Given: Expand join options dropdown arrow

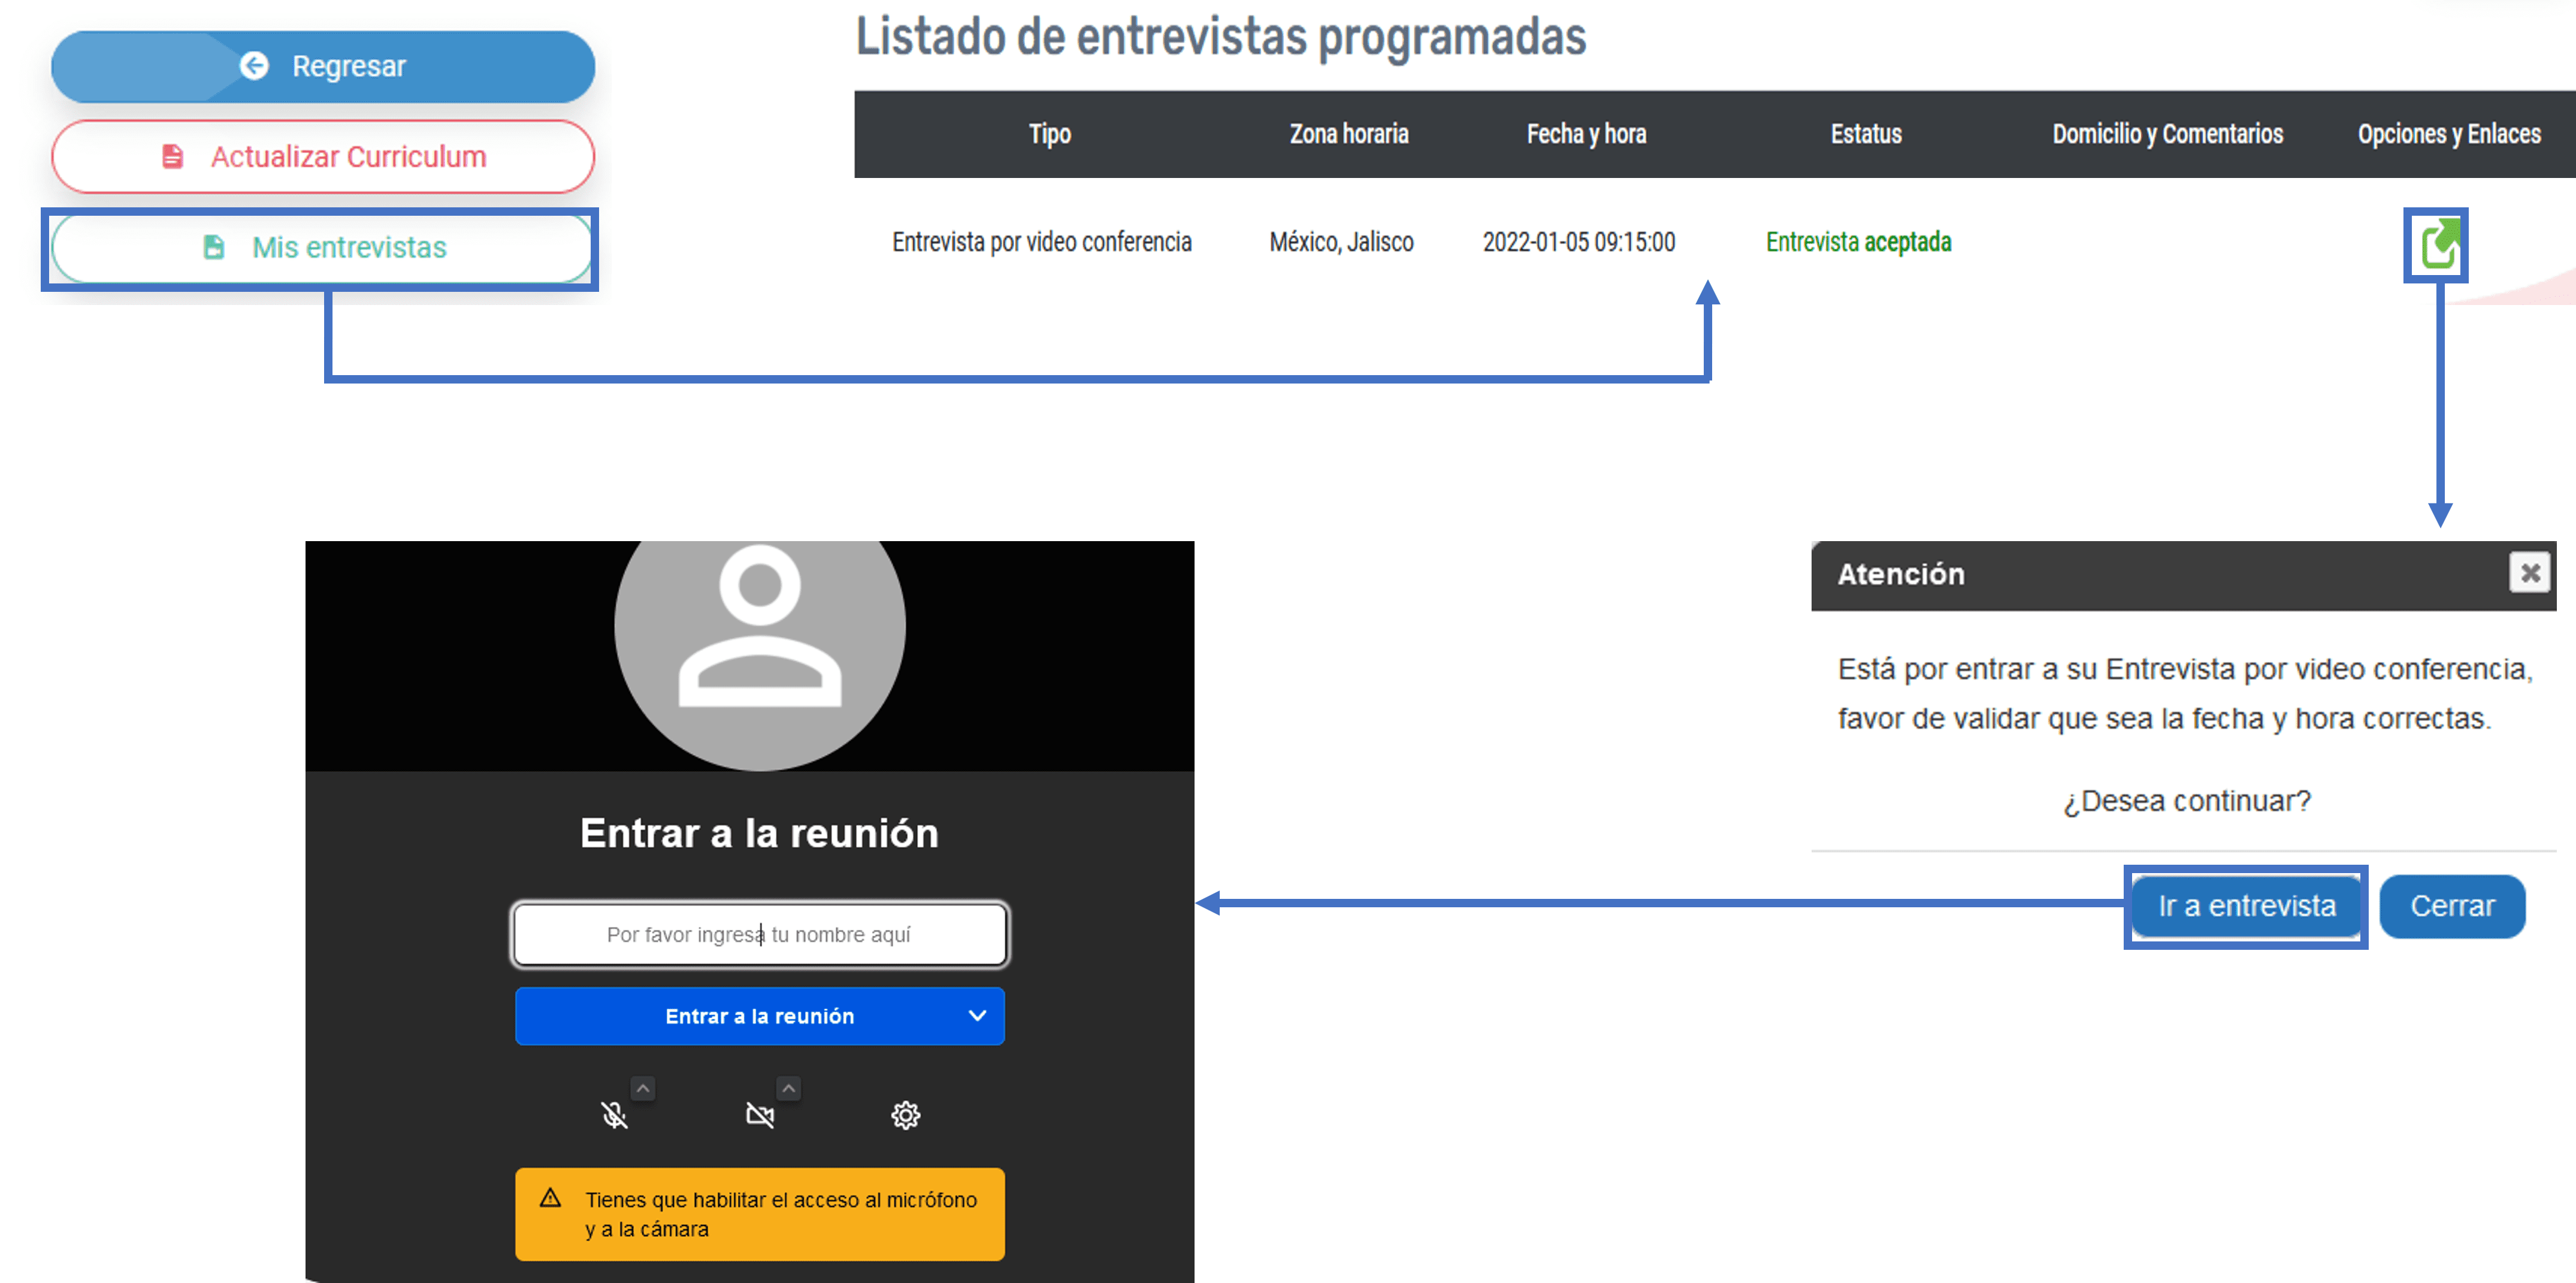Looking at the screenshot, I should click(977, 1016).
